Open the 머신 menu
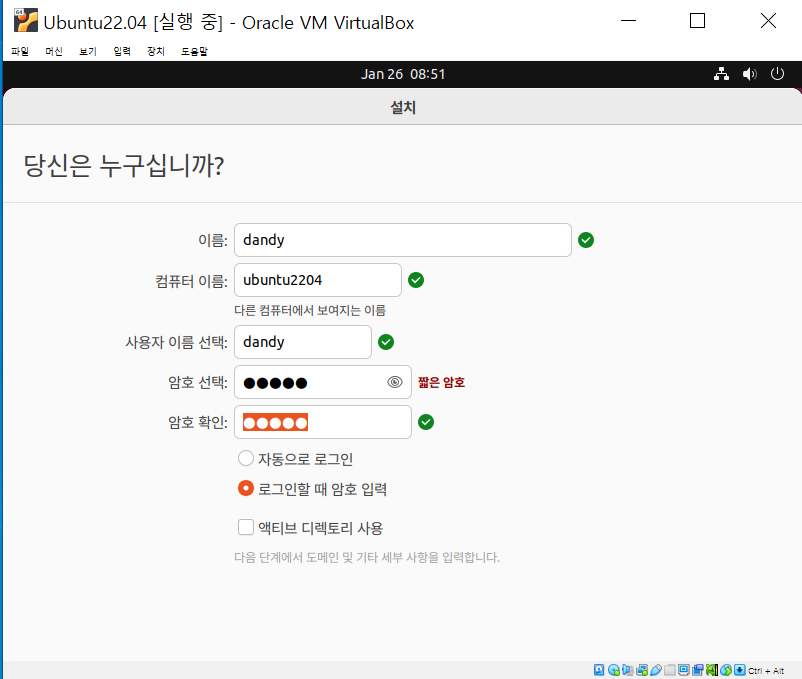Viewport: 802px width, 679px height. coord(54,51)
